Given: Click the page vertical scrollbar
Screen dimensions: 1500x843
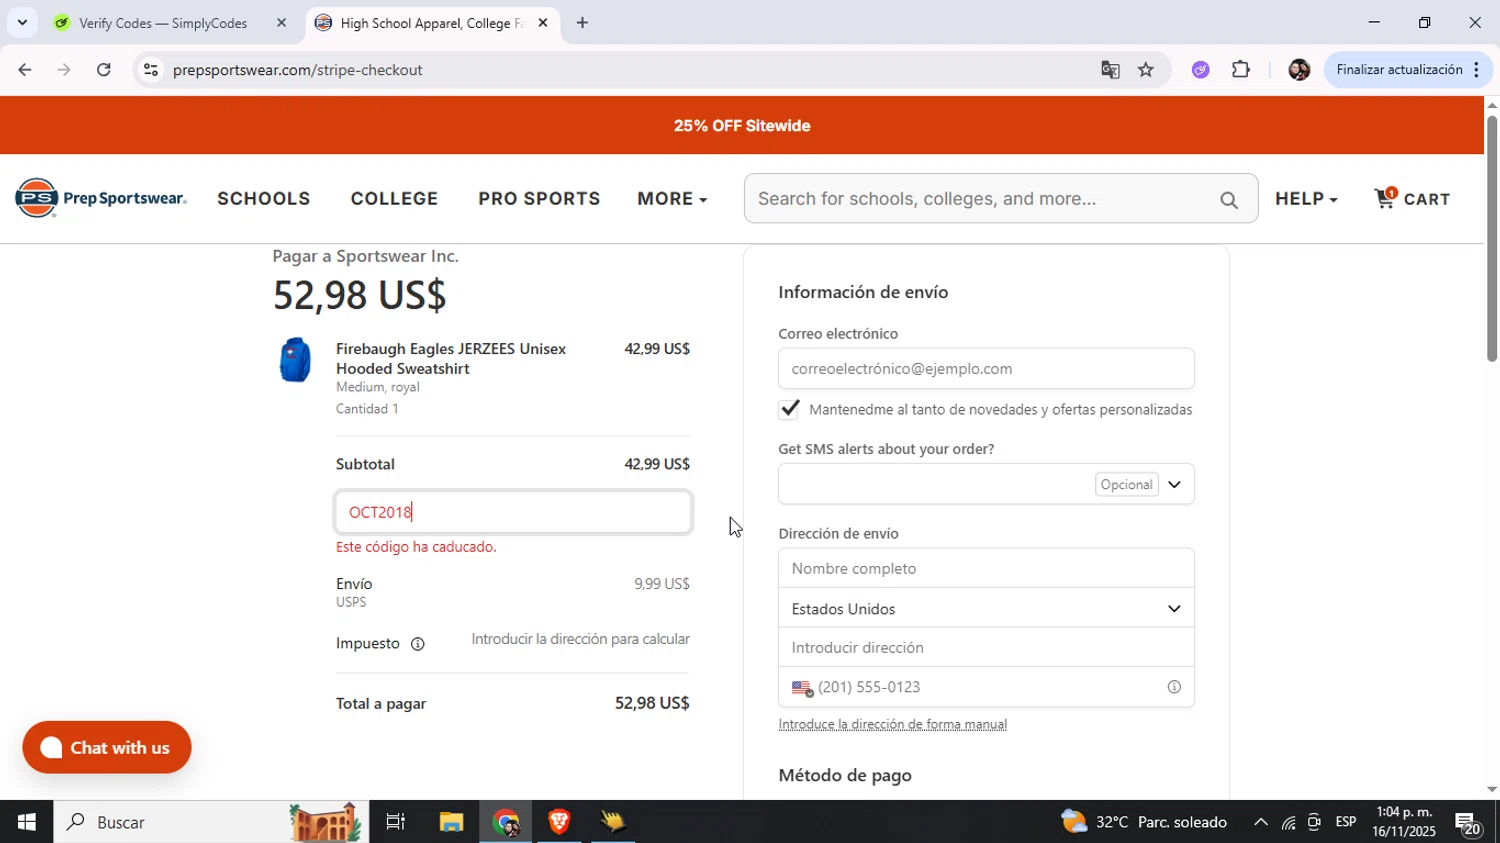Looking at the screenshot, I should [x=1492, y=240].
